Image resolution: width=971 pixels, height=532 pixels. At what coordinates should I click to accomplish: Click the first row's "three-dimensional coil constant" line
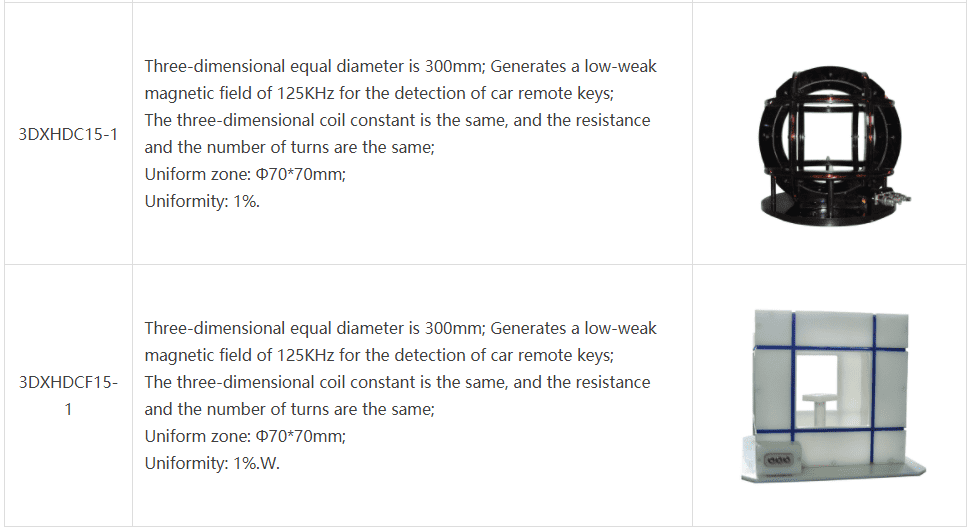tap(398, 120)
